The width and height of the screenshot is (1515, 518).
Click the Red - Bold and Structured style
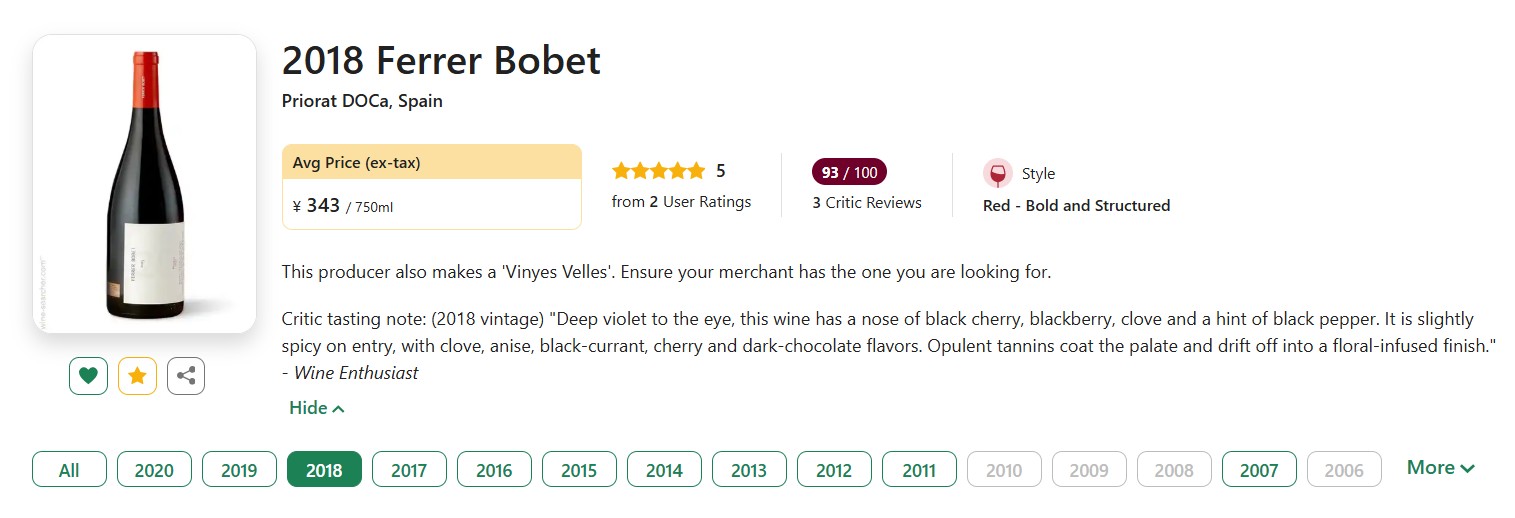(1076, 205)
